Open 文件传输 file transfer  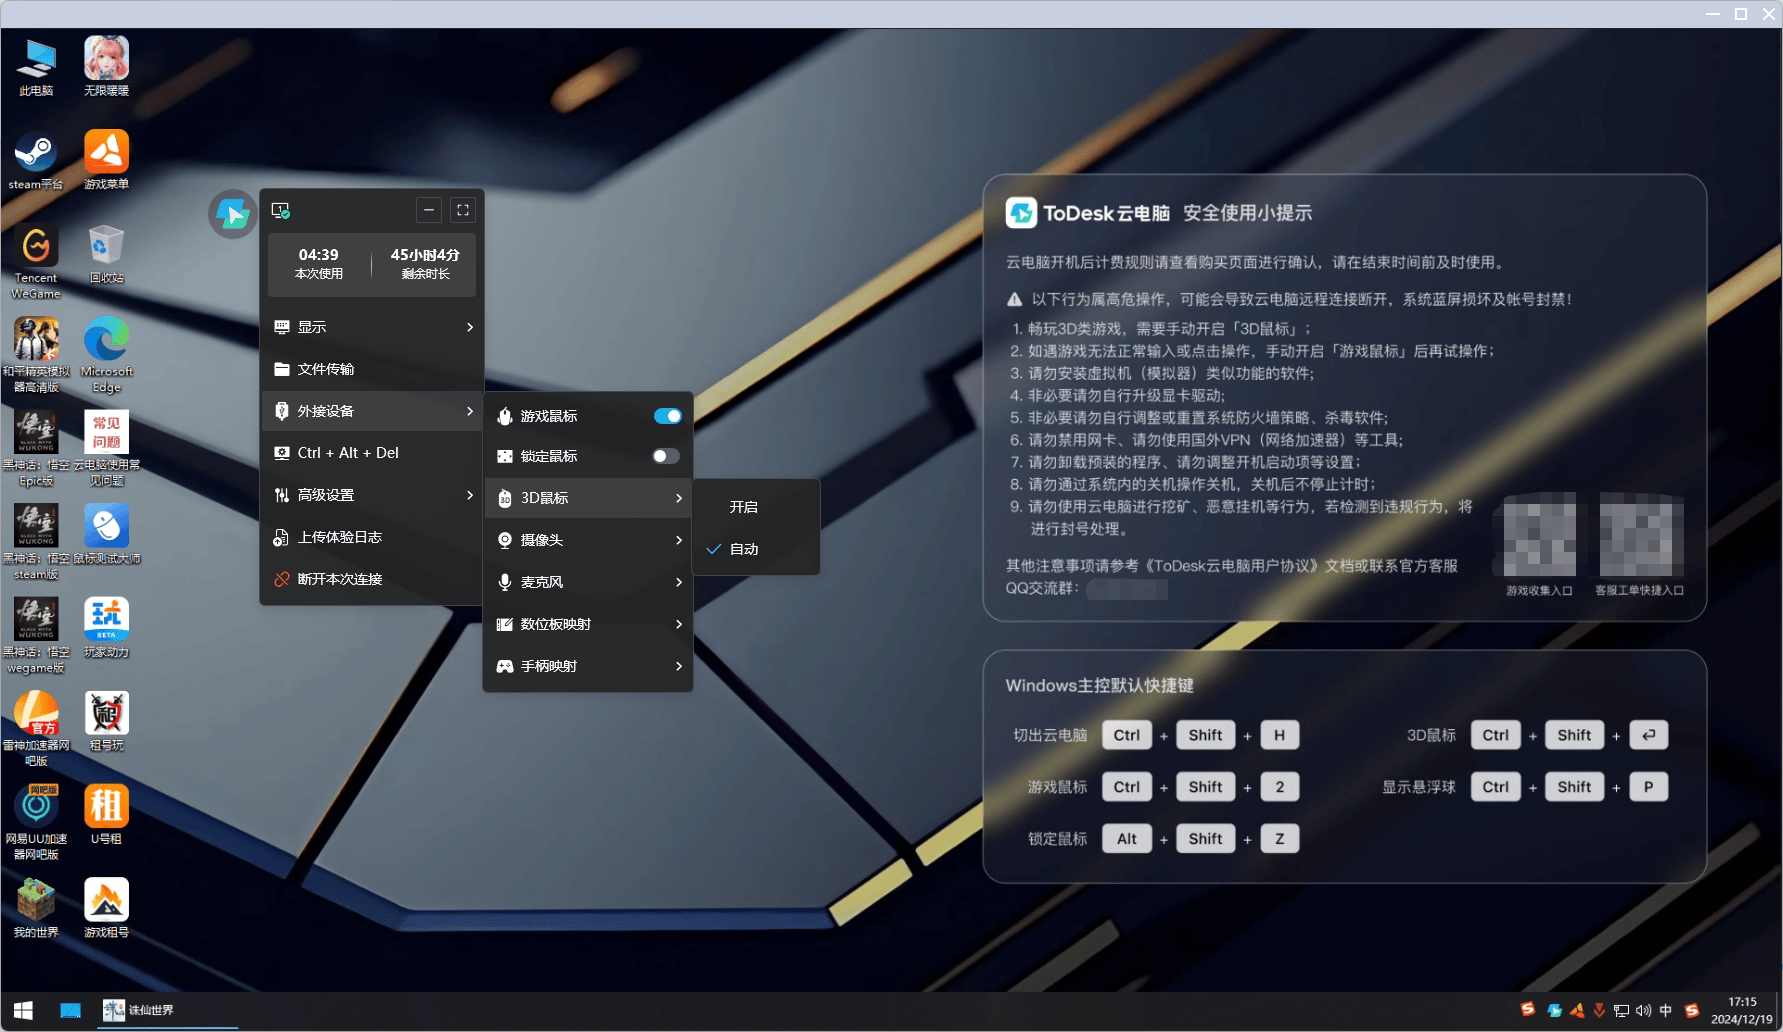372,369
